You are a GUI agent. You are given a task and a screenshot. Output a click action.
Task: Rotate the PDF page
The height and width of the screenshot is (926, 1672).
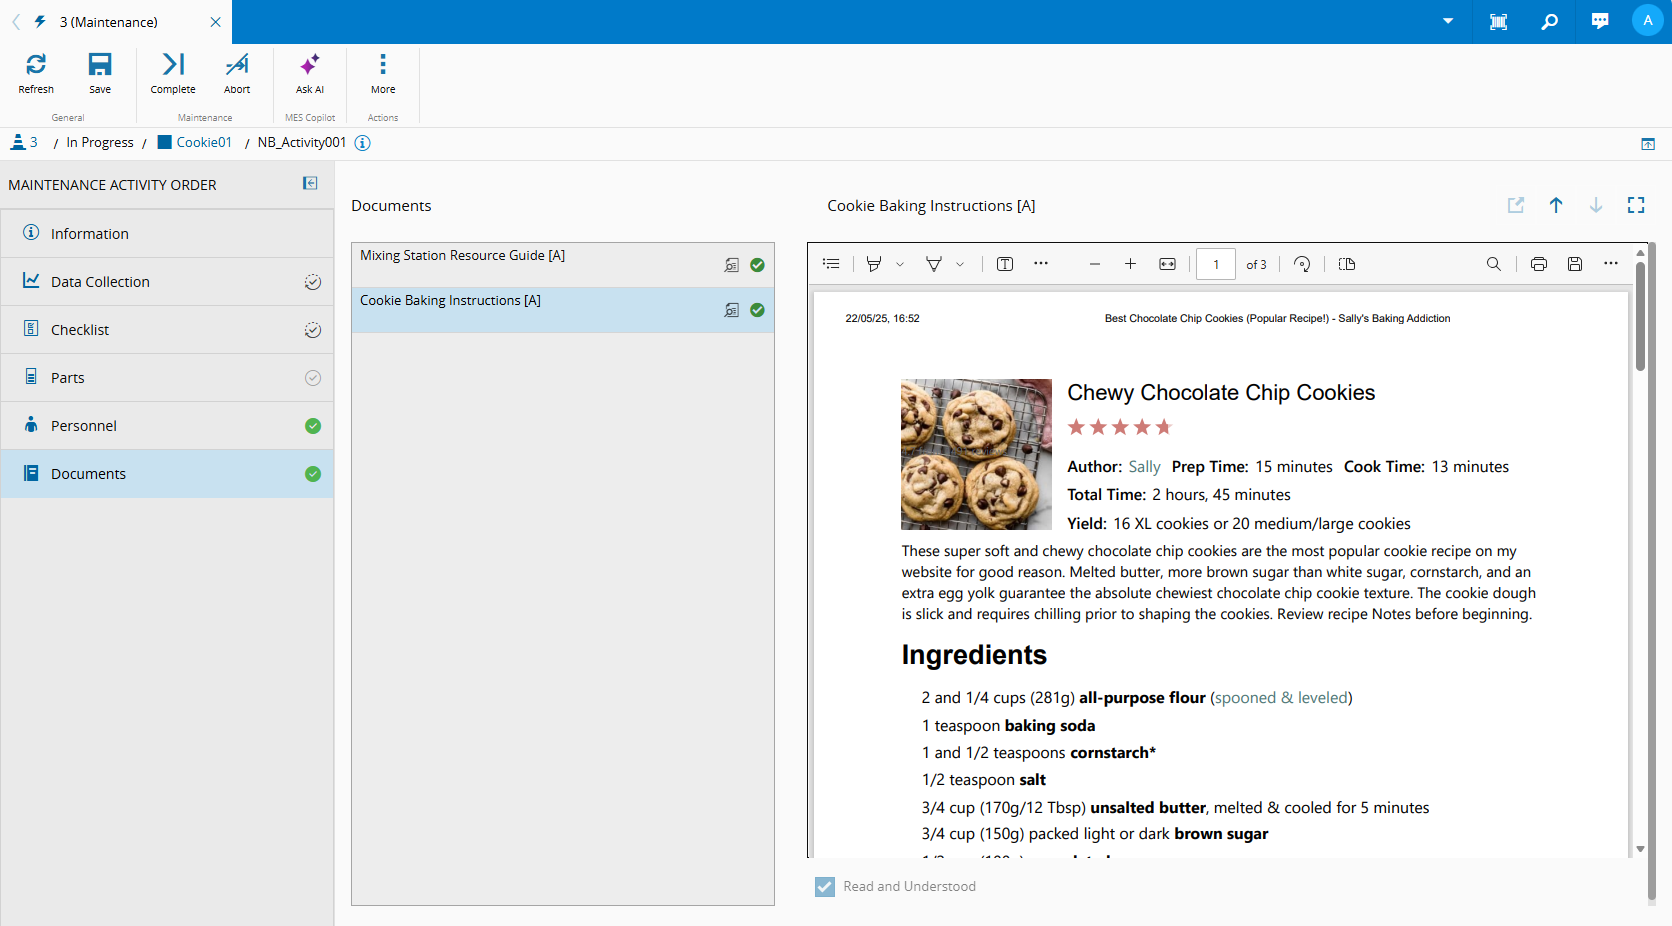click(1302, 264)
